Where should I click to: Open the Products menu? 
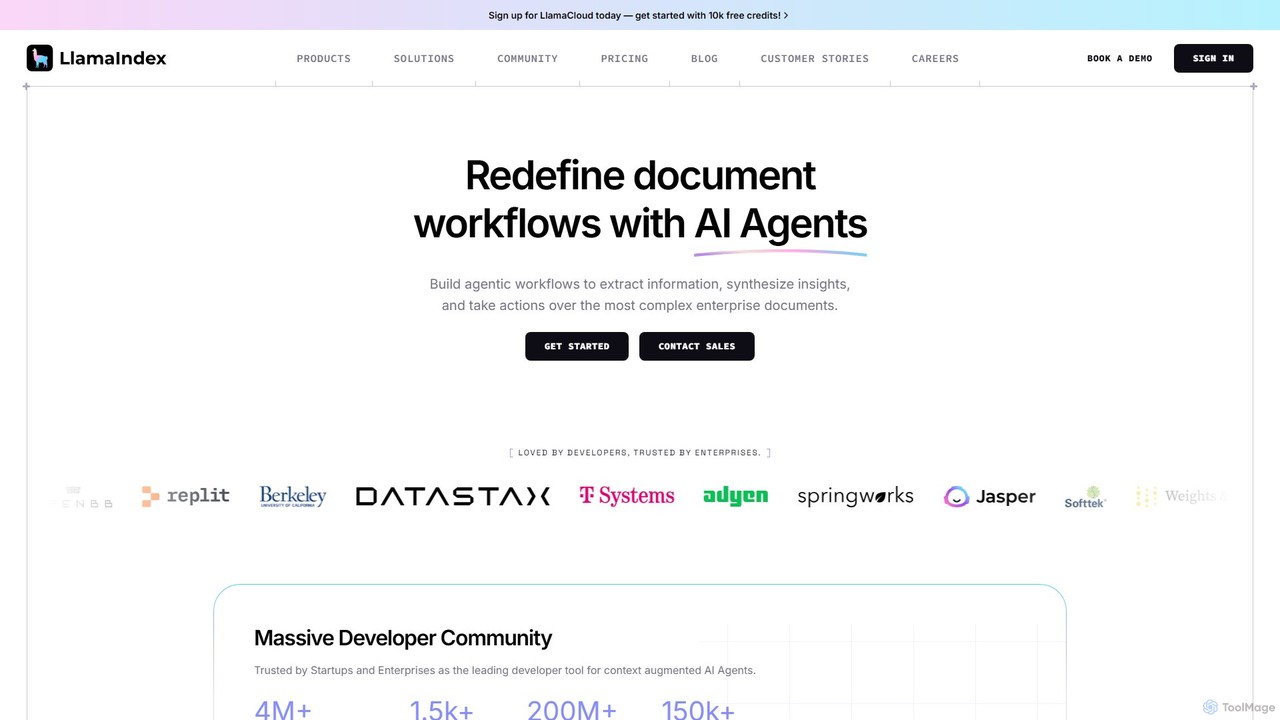(x=324, y=59)
